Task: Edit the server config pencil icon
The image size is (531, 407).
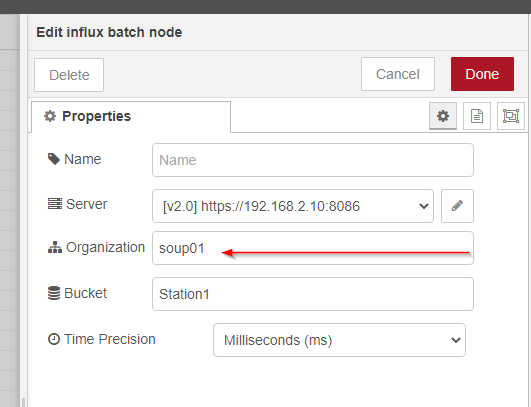Action: 457,206
